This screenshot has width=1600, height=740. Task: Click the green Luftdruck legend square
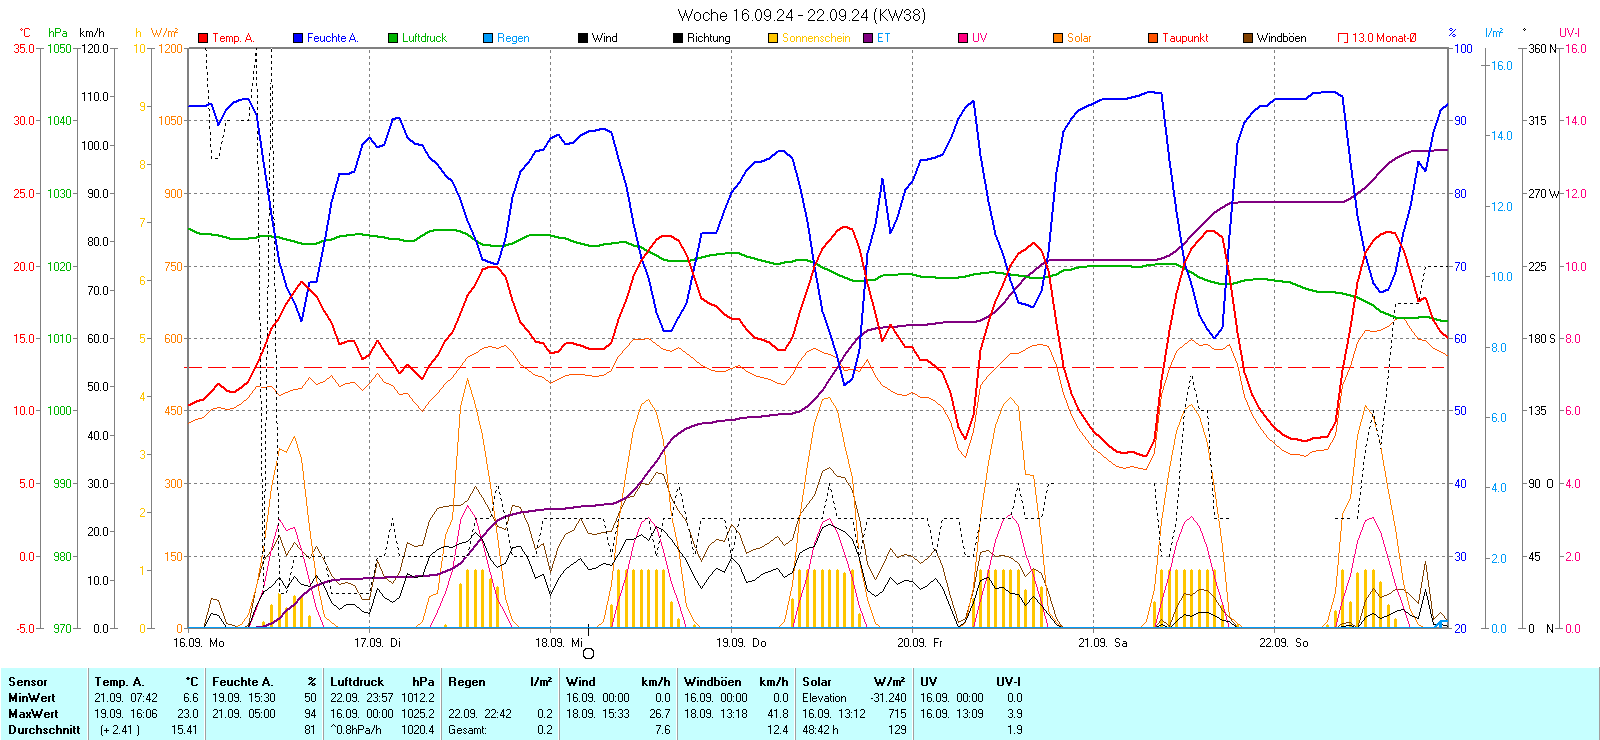[x=393, y=38]
